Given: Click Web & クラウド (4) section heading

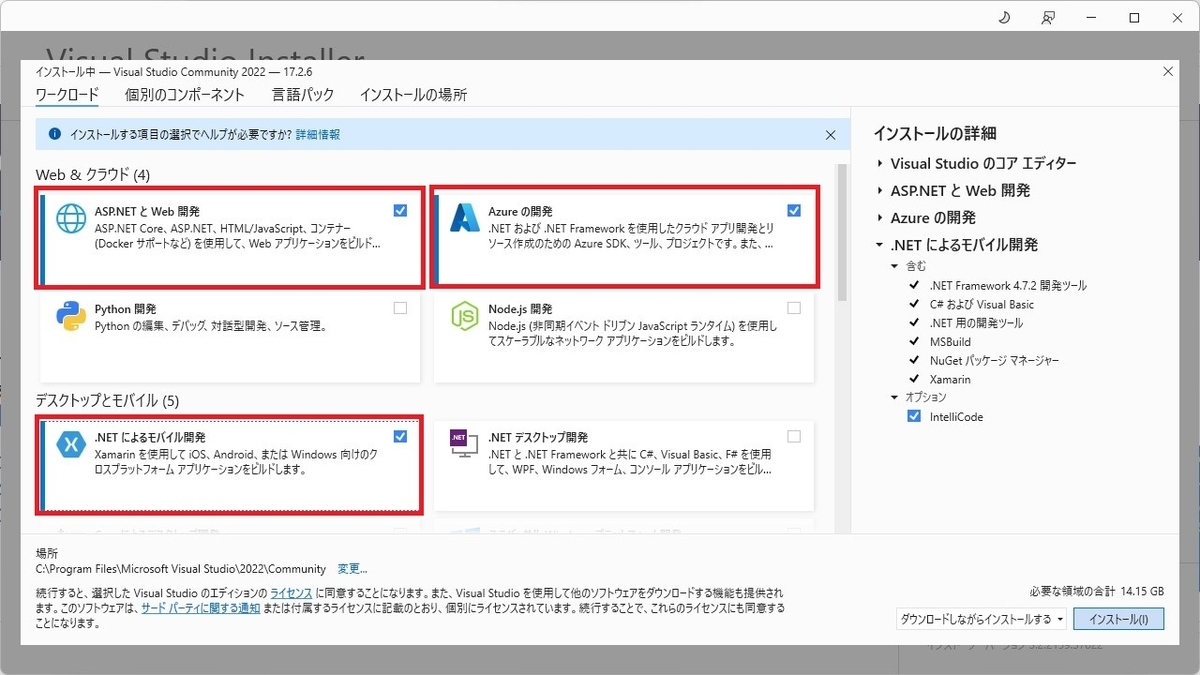Looking at the screenshot, I should click(93, 174).
